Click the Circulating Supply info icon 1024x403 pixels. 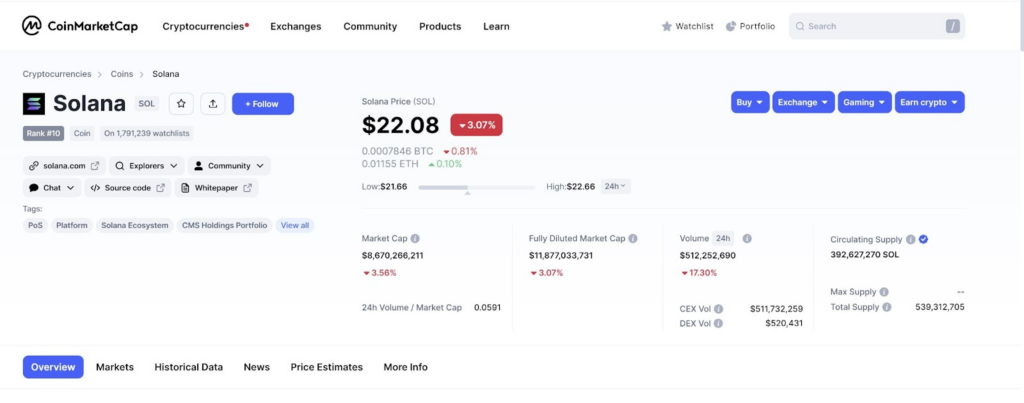pyautogui.click(x=910, y=240)
